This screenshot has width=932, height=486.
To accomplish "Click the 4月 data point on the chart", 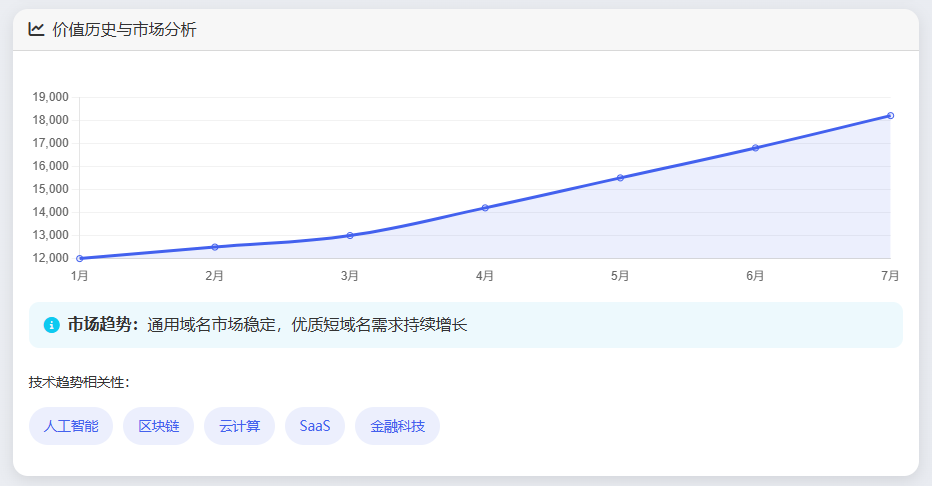I will click(x=485, y=208).
